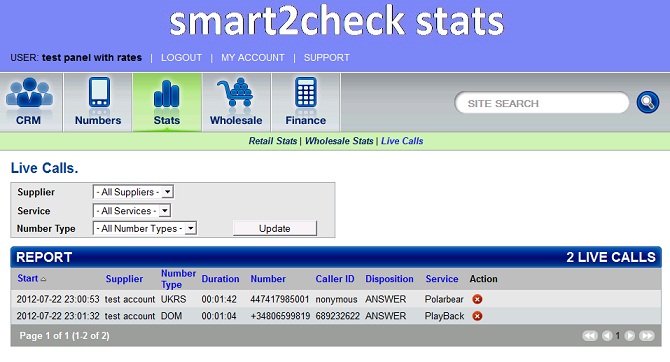670x362 pixels.
Task: Go to previous report page
Action: click(x=607, y=336)
